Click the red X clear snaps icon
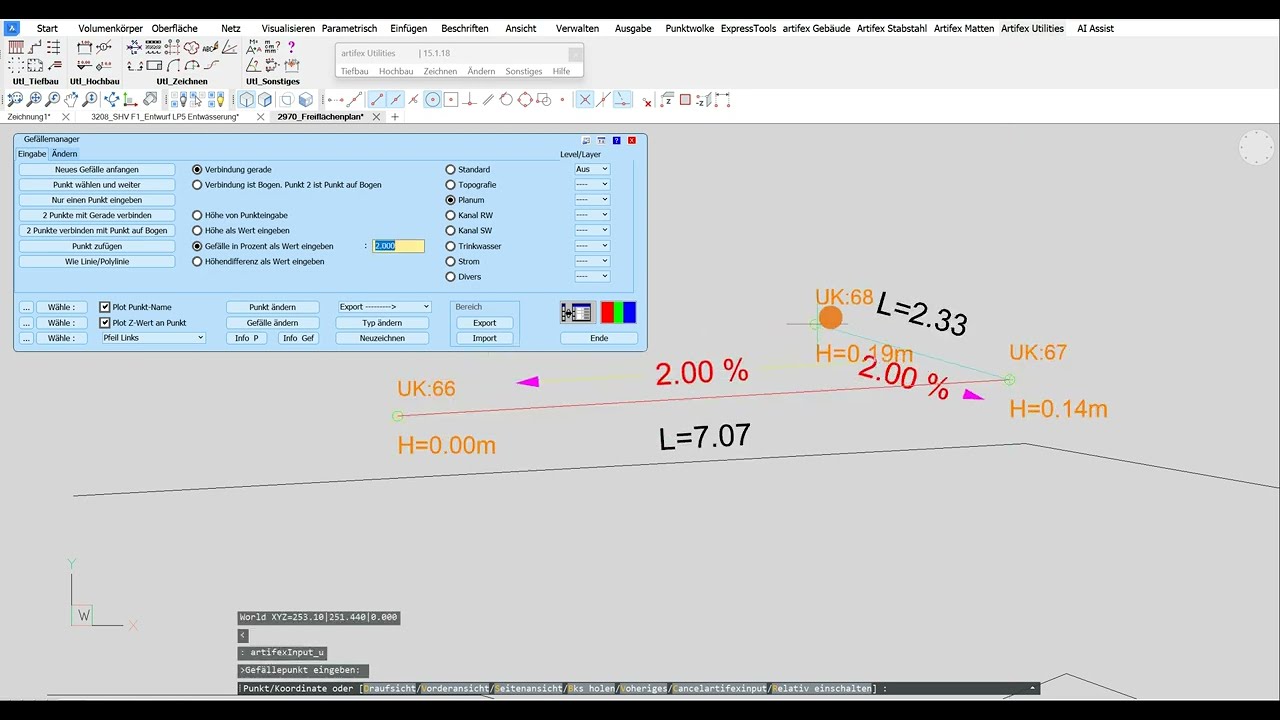Image resolution: width=1280 pixels, height=720 pixels. click(x=647, y=102)
